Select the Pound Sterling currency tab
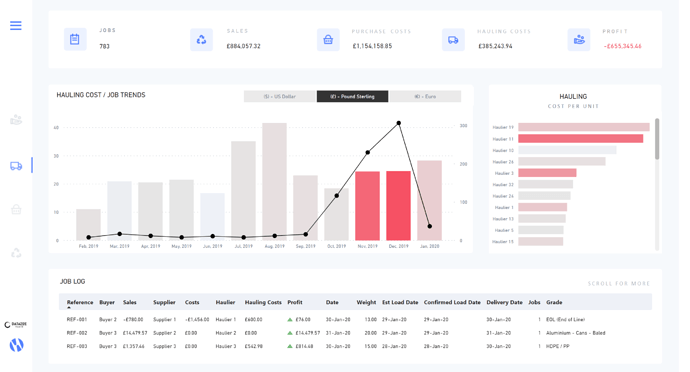 pos(352,96)
